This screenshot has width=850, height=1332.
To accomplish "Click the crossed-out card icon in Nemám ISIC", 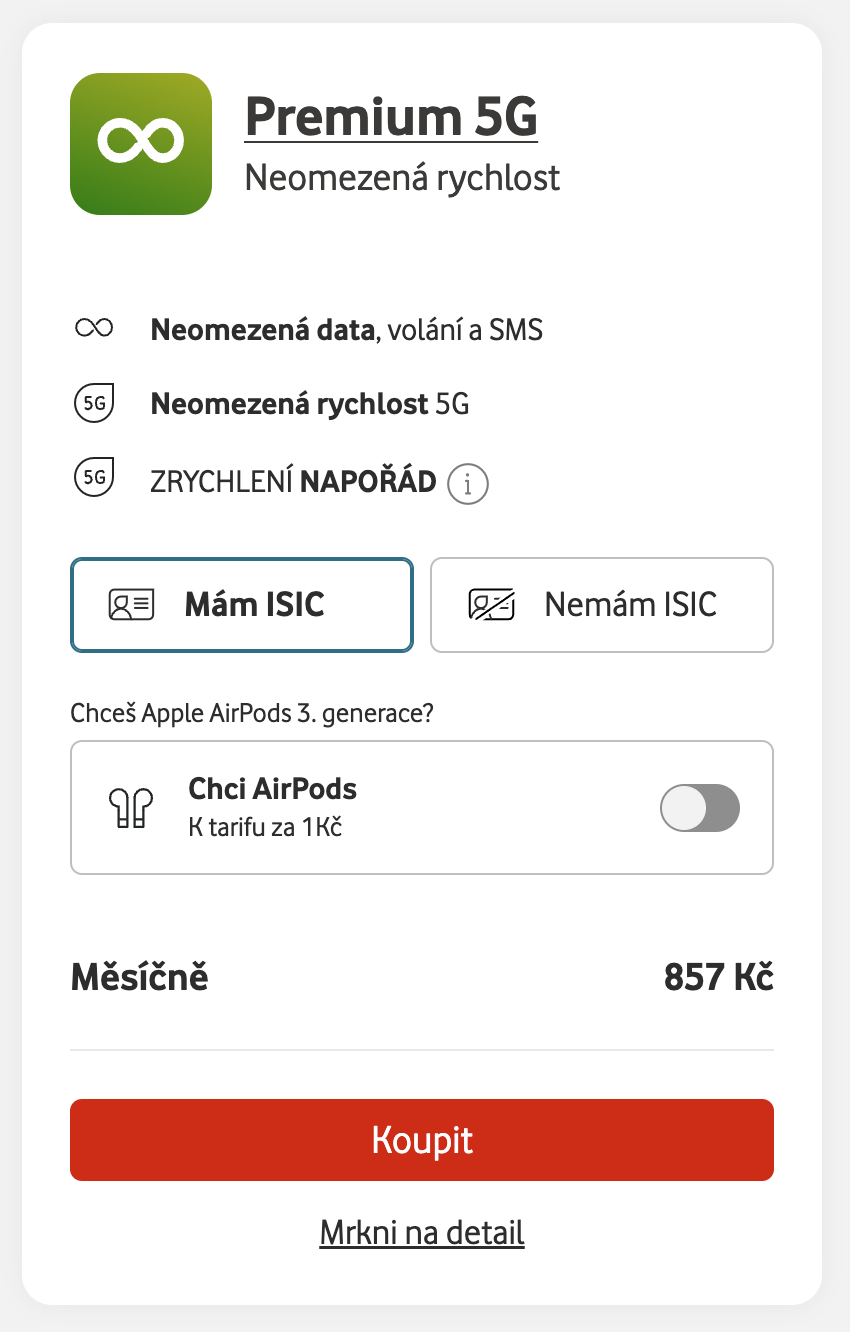I will pyautogui.click(x=491, y=605).
